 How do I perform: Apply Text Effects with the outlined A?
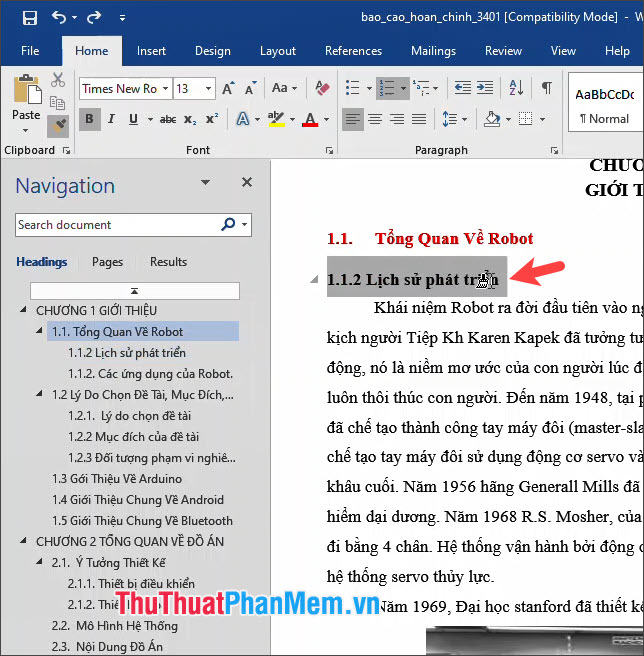tap(243, 120)
